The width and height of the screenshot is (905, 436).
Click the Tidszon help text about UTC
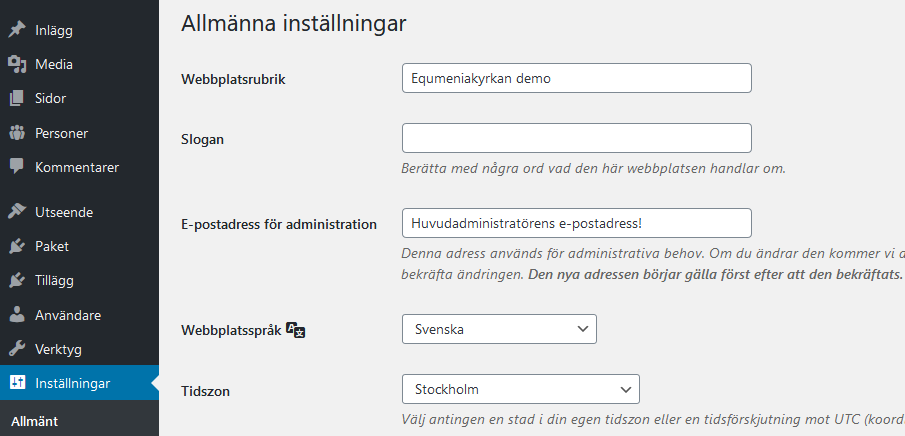653,418
